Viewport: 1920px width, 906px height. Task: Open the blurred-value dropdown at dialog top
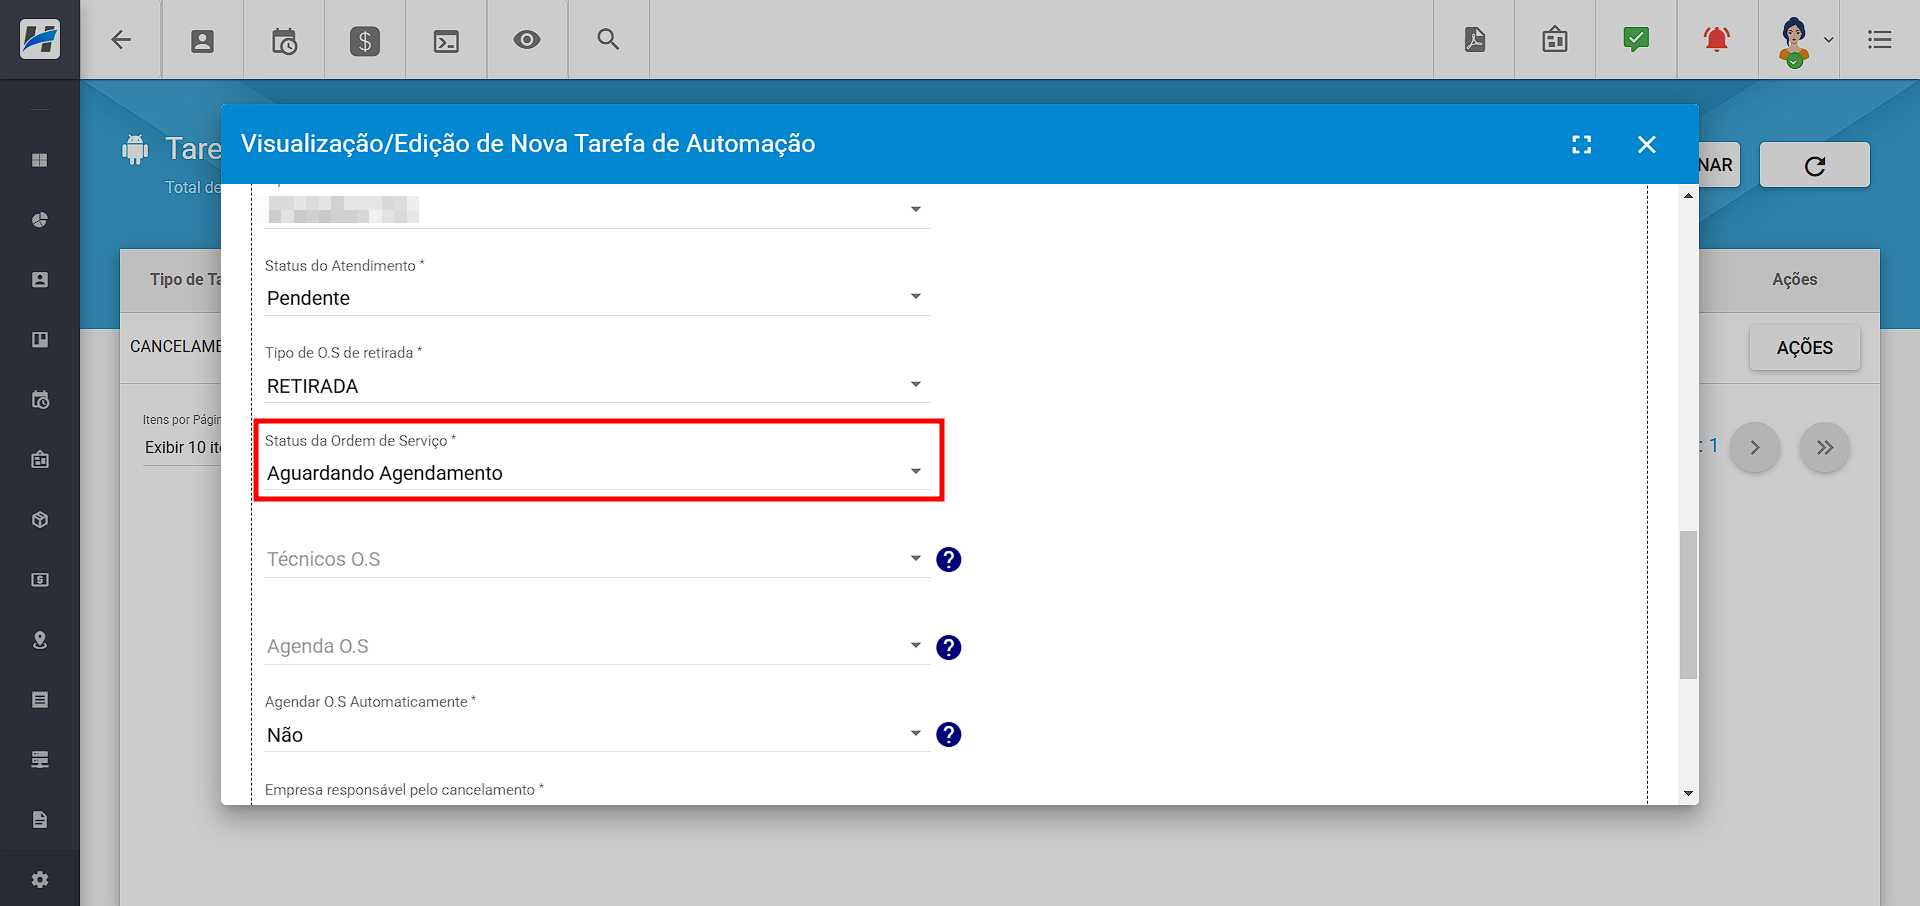tap(597, 210)
